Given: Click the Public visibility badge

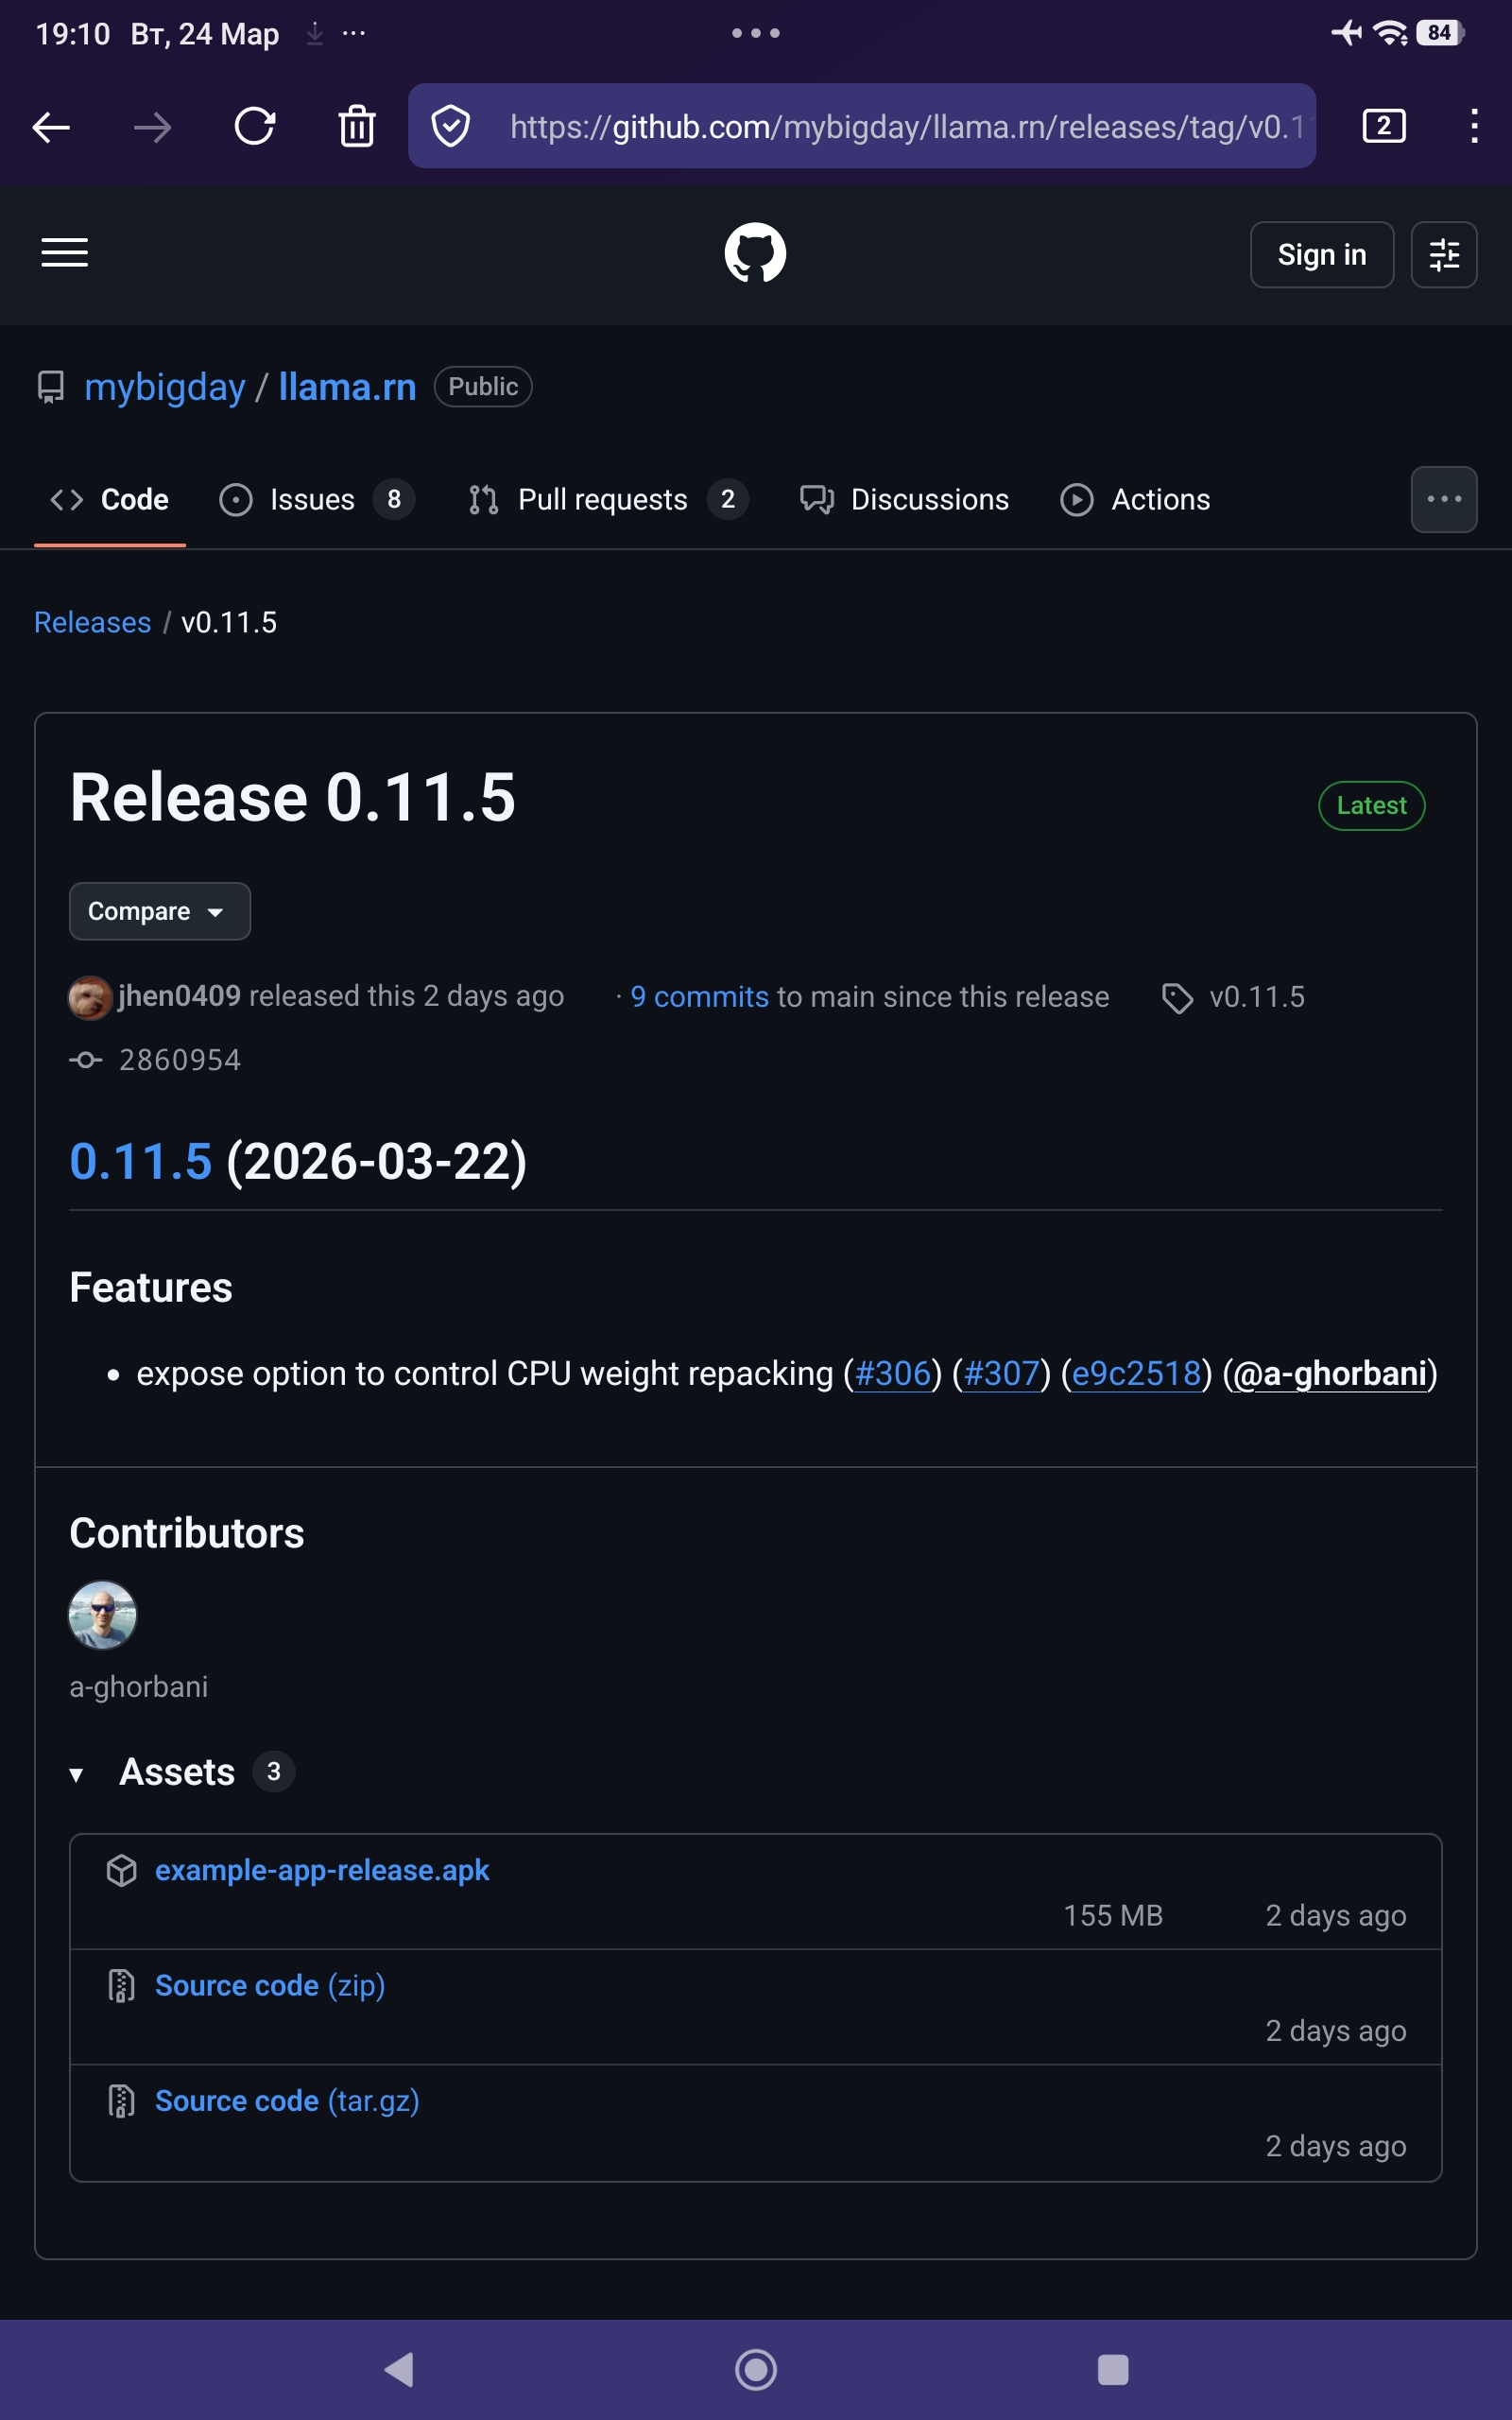Looking at the screenshot, I should (x=483, y=387).
